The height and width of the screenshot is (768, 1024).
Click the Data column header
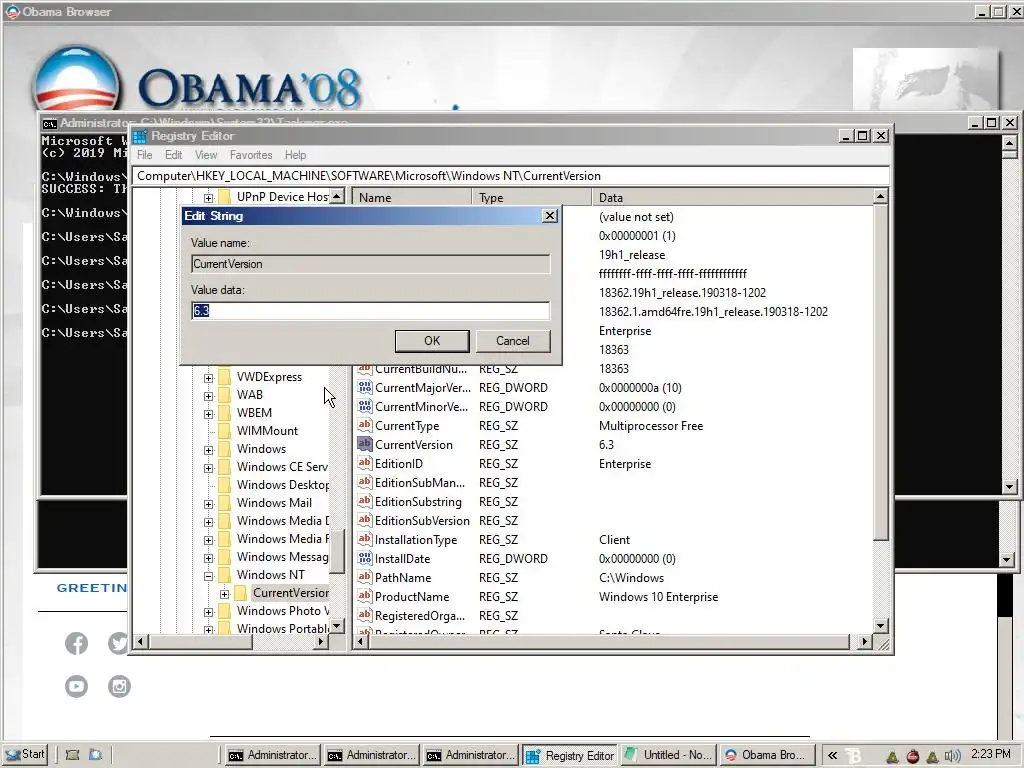point(732,197)
